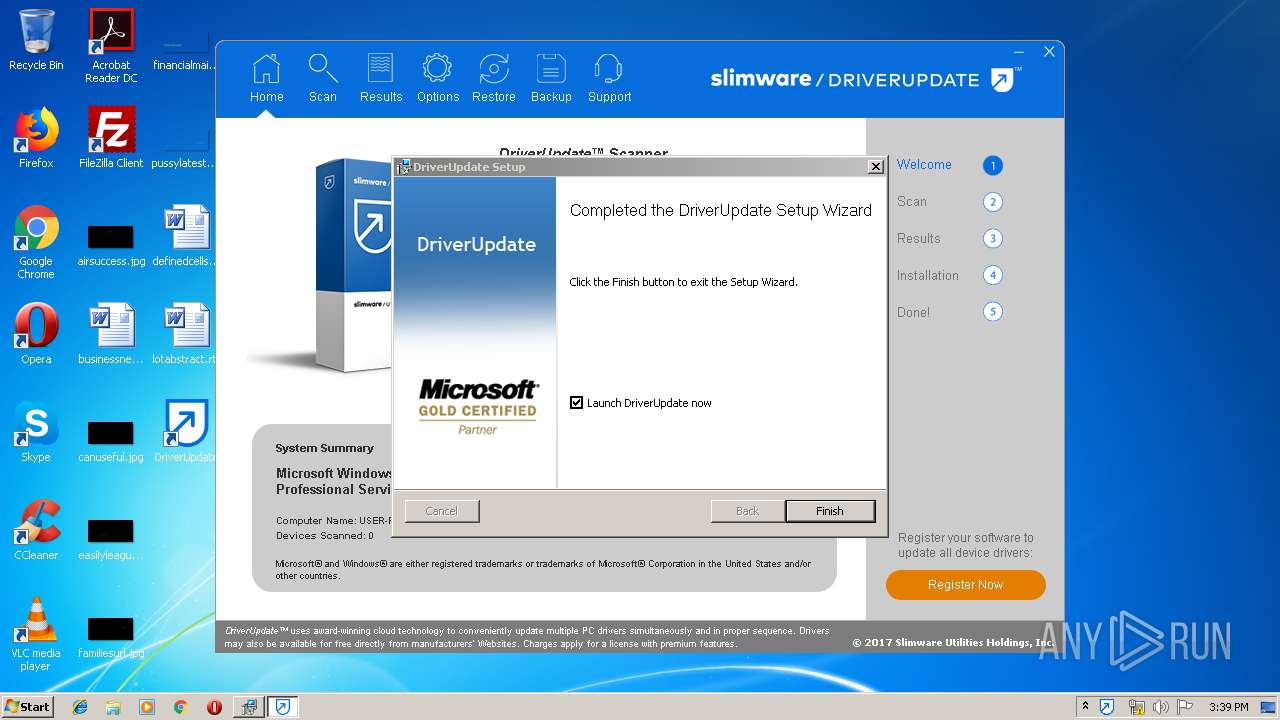Open airsuccess.jpg desktop file
Viewport: 1280px width, 720px height.
[x=111, y=246]
